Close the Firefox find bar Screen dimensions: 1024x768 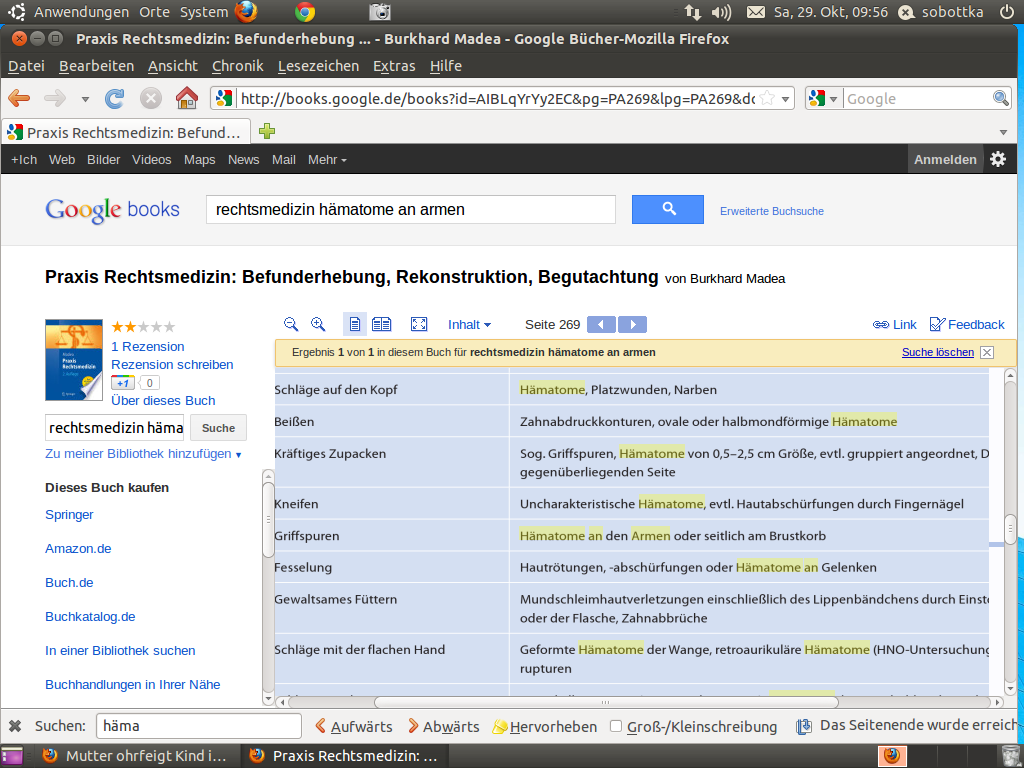tap(15, 726)
